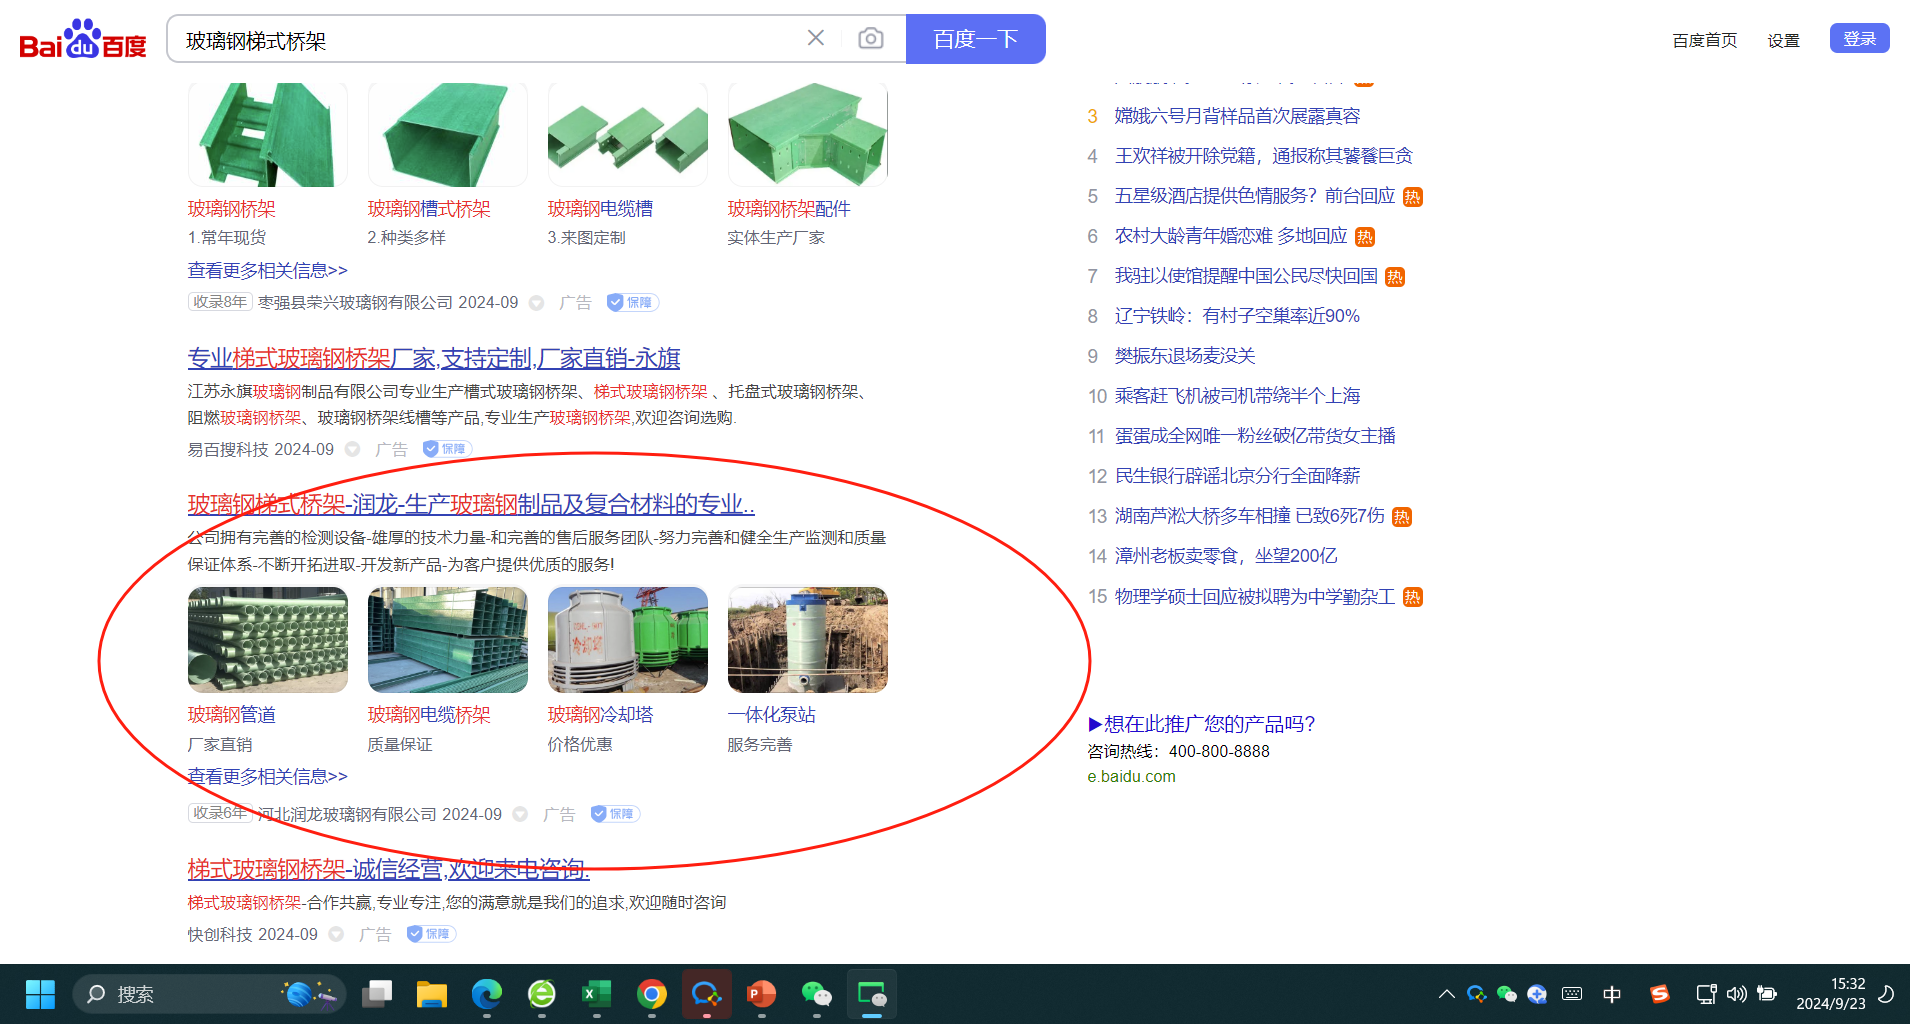Viewport: 1910px width, 1024px height.
Task: Toggle the 中 Chinese input mode indicator
Action: tap(1612, 994)
